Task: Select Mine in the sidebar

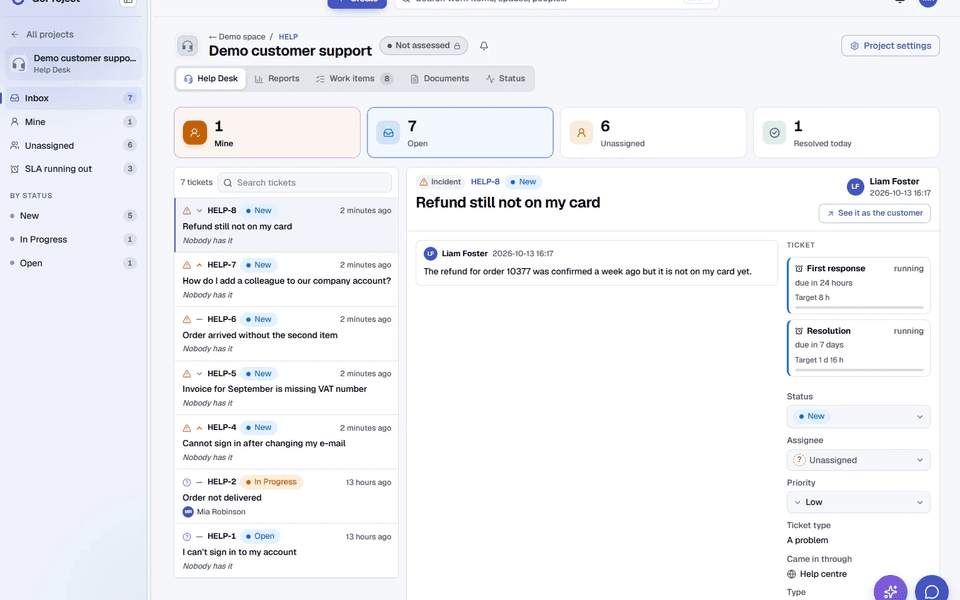Action: pyautogui.click(x=73, y=122)
